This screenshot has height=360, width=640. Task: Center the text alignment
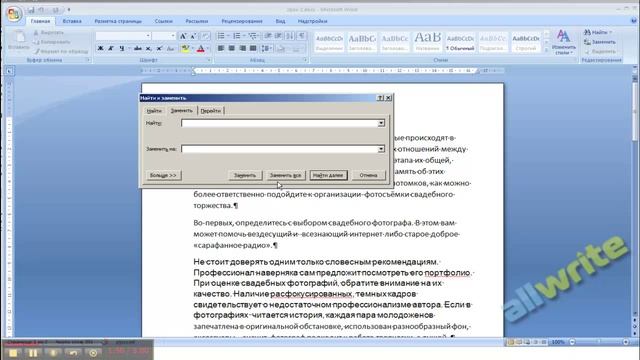tap(231, 49)
